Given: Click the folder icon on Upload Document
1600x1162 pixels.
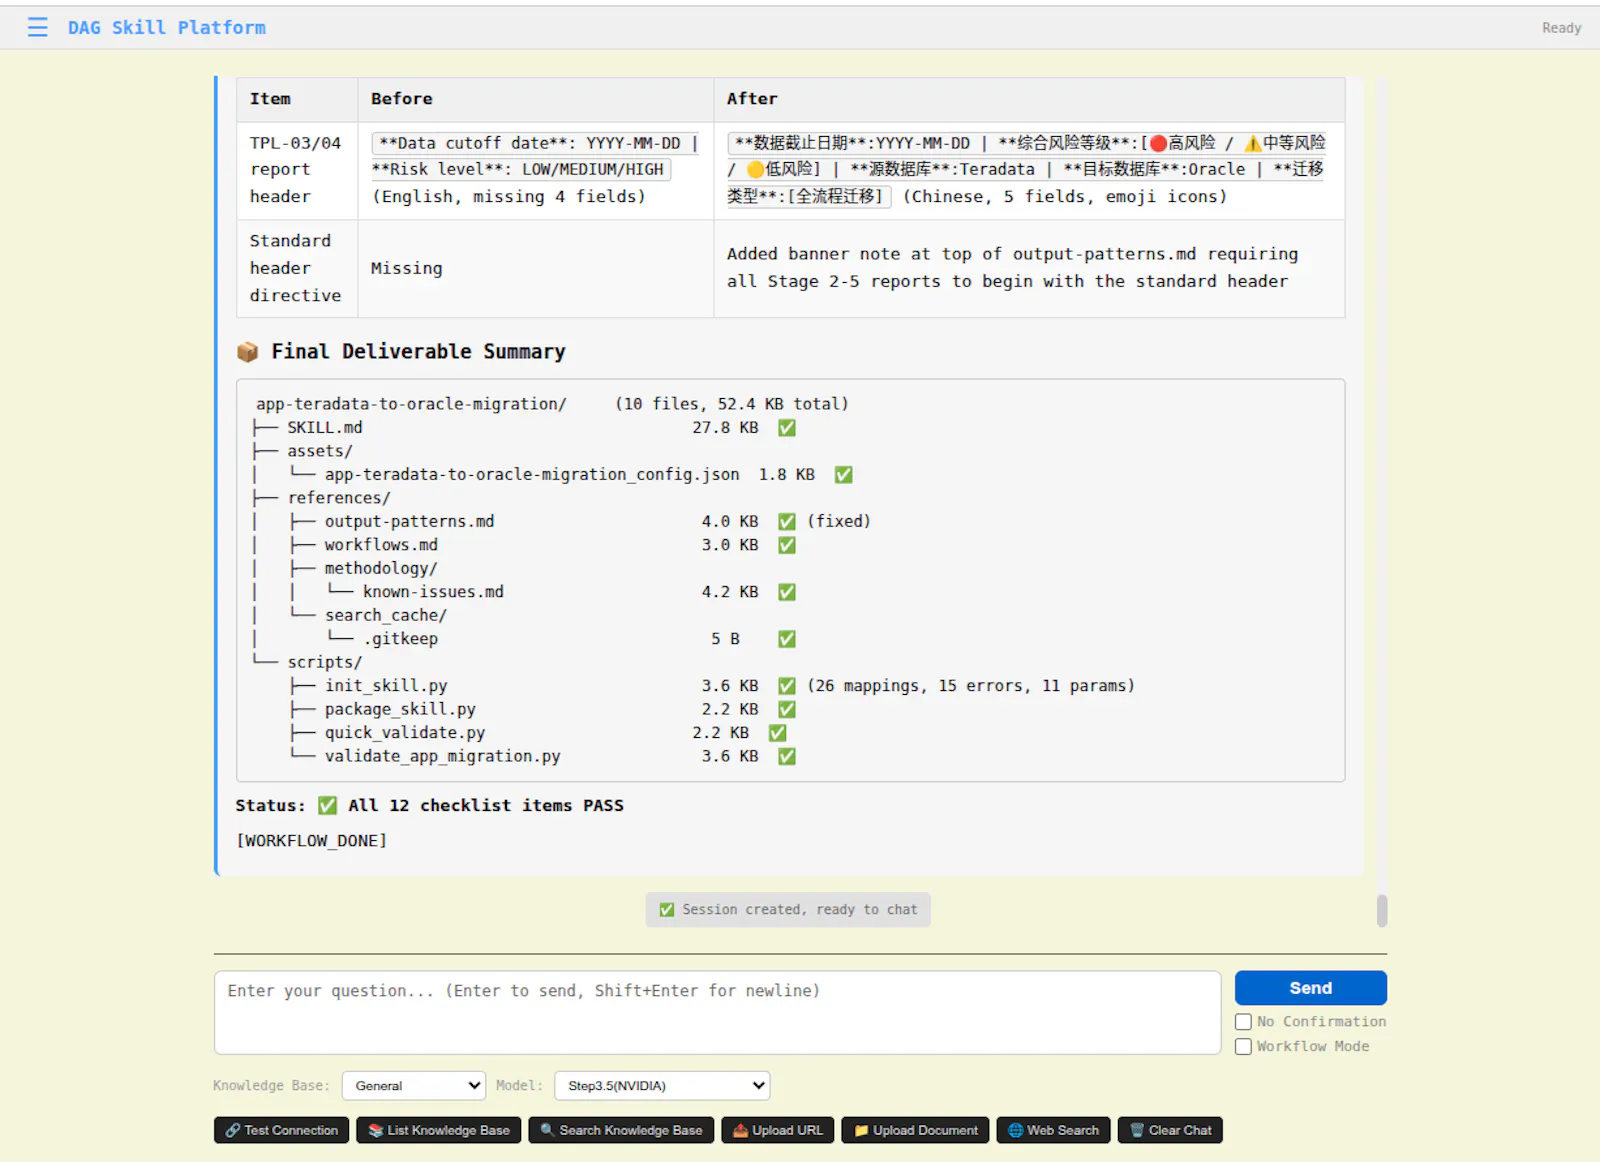Looking at the screenshot, I should click(861, 1130).
